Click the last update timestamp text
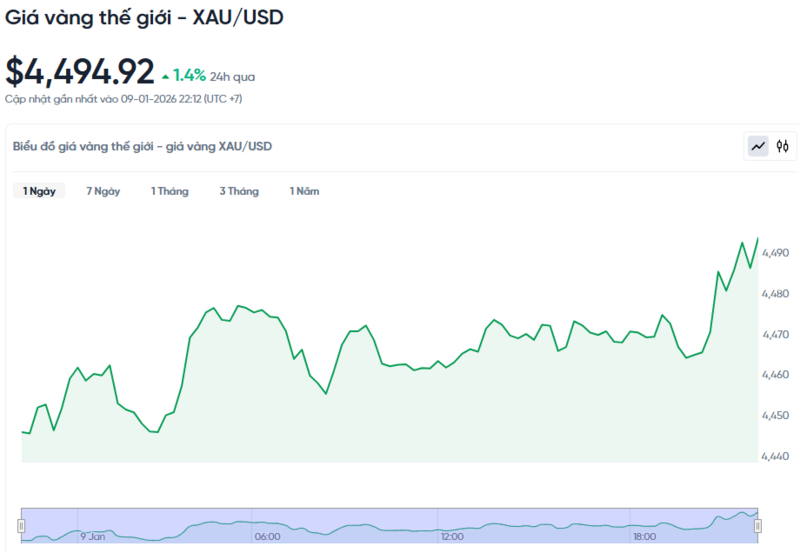Screen dimensions: 800x553 point(123,99)
